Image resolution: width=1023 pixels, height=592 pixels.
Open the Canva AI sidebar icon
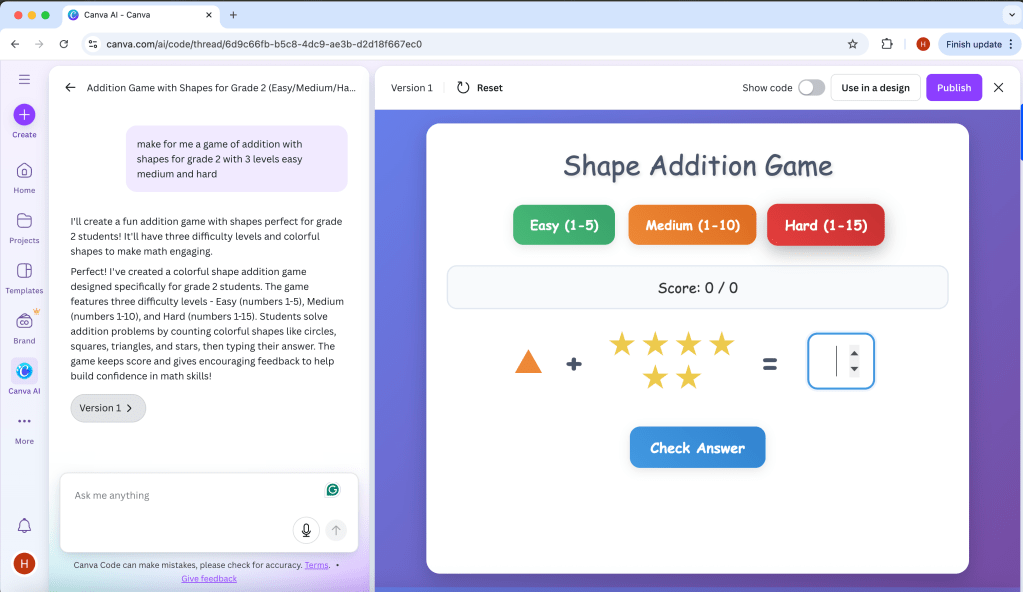coord(24,371)
